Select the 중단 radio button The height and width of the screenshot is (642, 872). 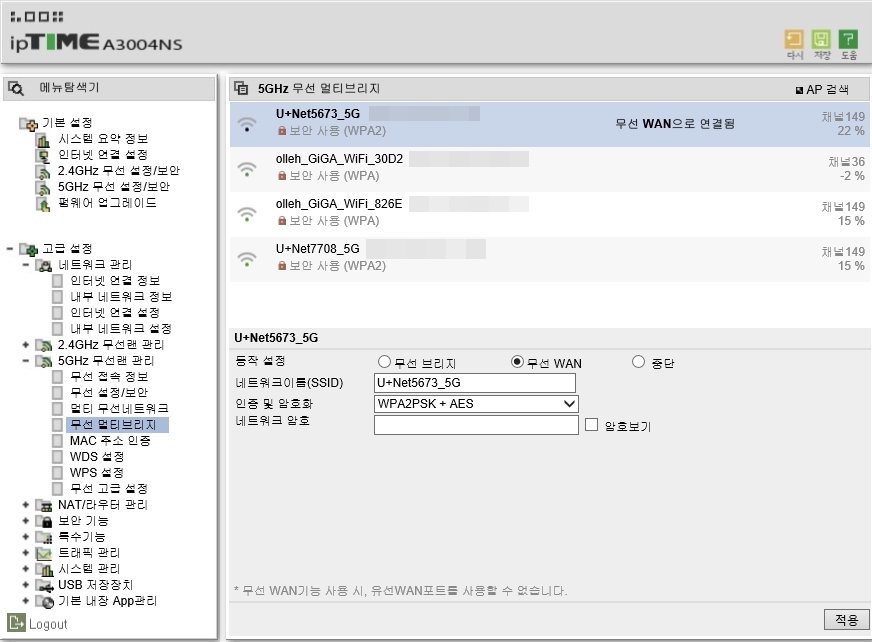pyautogui.click(x=638, y=362)
